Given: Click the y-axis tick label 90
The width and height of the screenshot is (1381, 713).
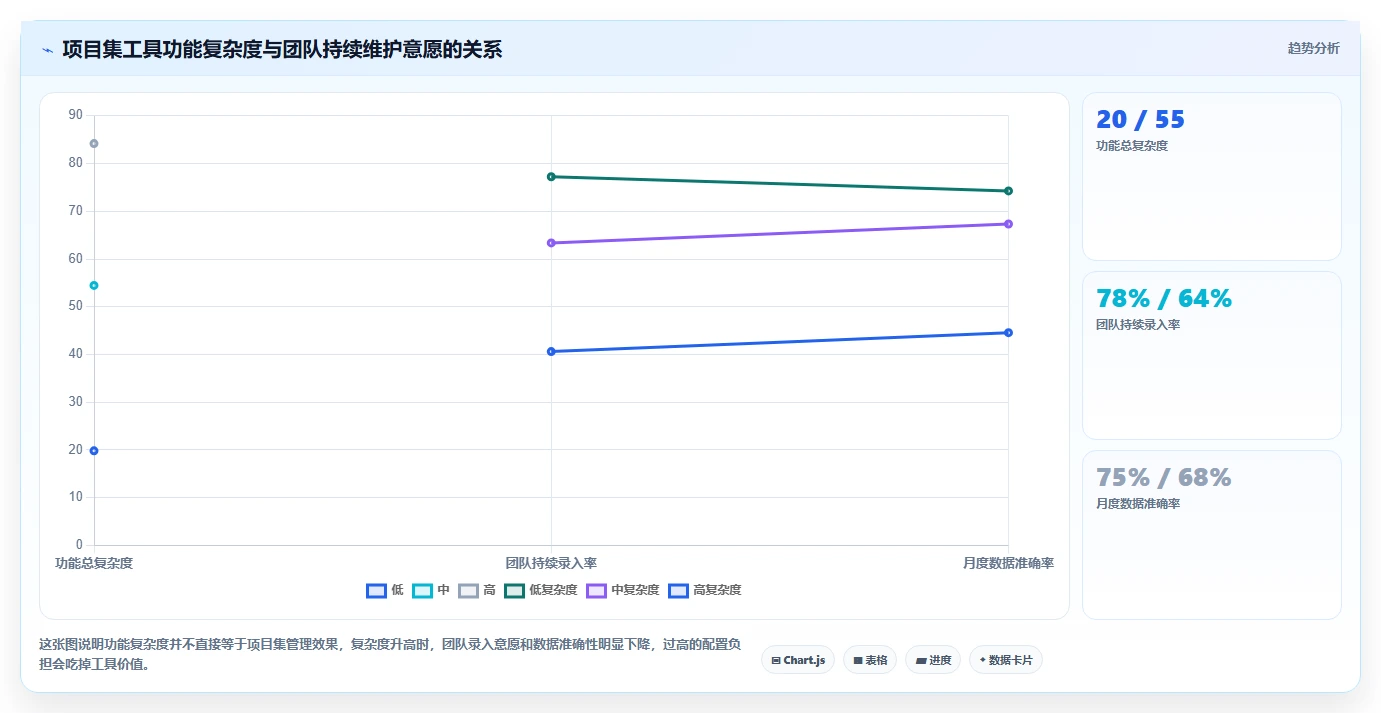Looking at the screenshot, I should (76, 115).
